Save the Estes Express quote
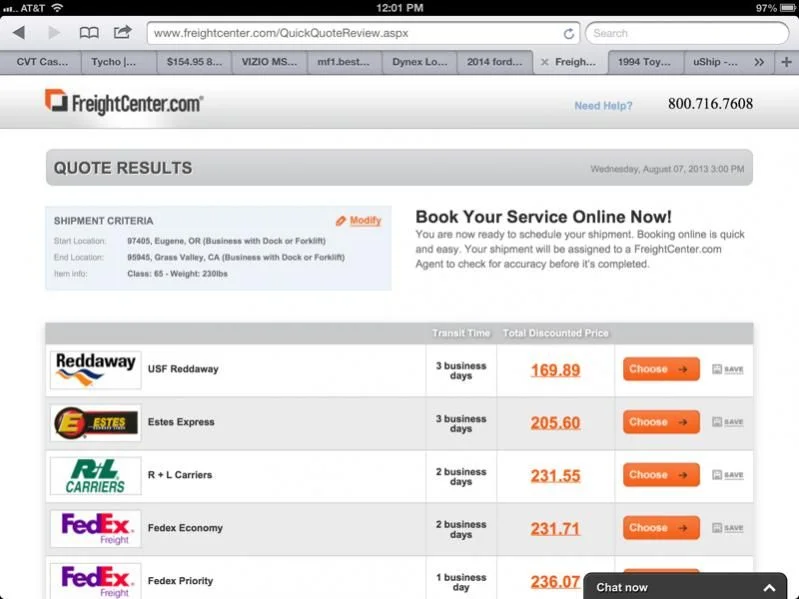Image resolution: width=799 pixels, height=599 pixels. tap(728, 422)
